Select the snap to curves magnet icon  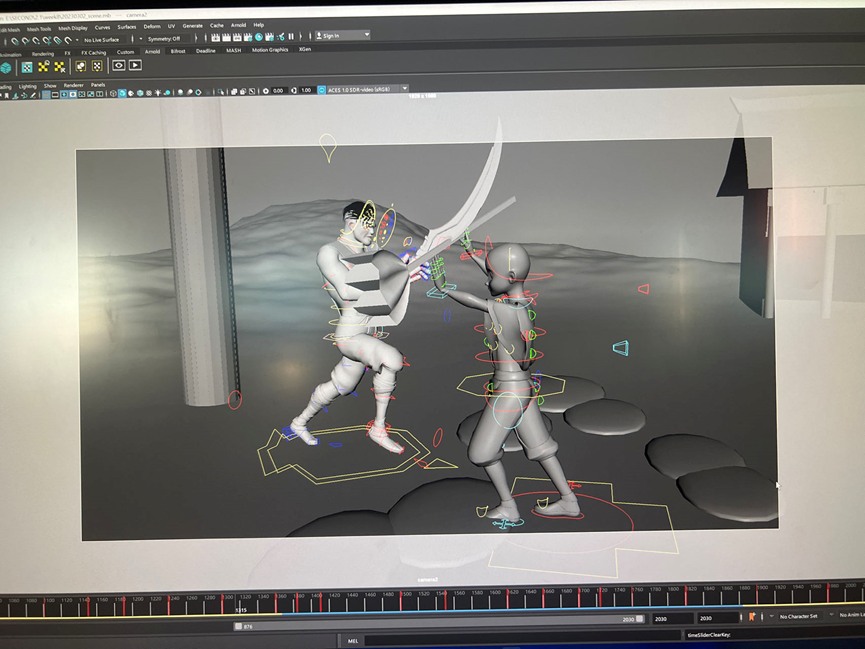pyautogui.click(x=25, y=41)
